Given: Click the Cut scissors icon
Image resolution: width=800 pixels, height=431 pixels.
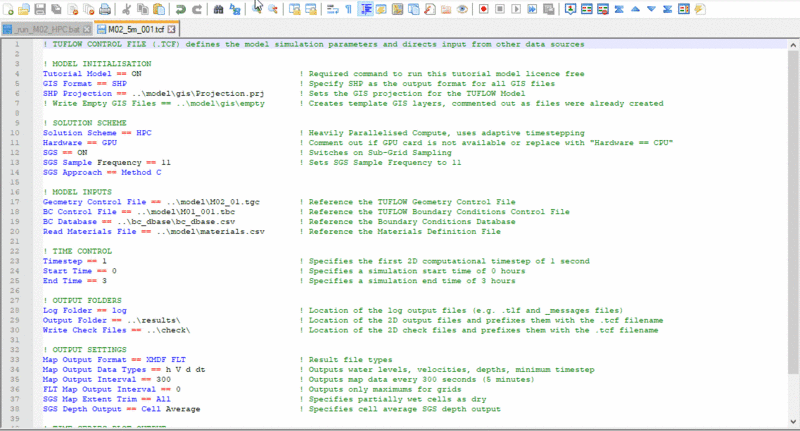Looking at the screenshot, I should coord(125,9).
